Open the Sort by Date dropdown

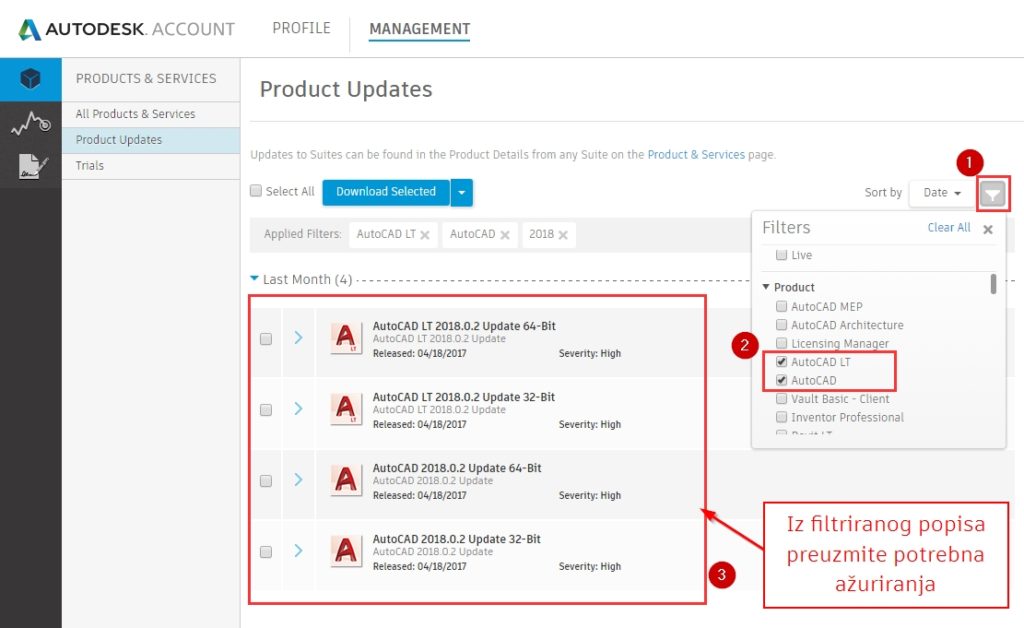pyautogui.click(x=941, y=193)
